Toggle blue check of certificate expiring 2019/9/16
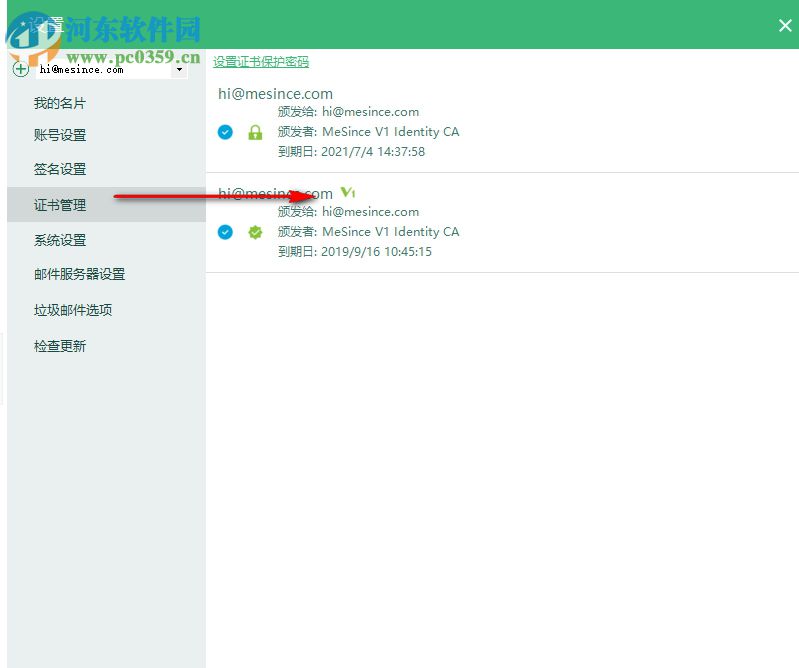This screenshot has width=799, height=668. (225, 232)
